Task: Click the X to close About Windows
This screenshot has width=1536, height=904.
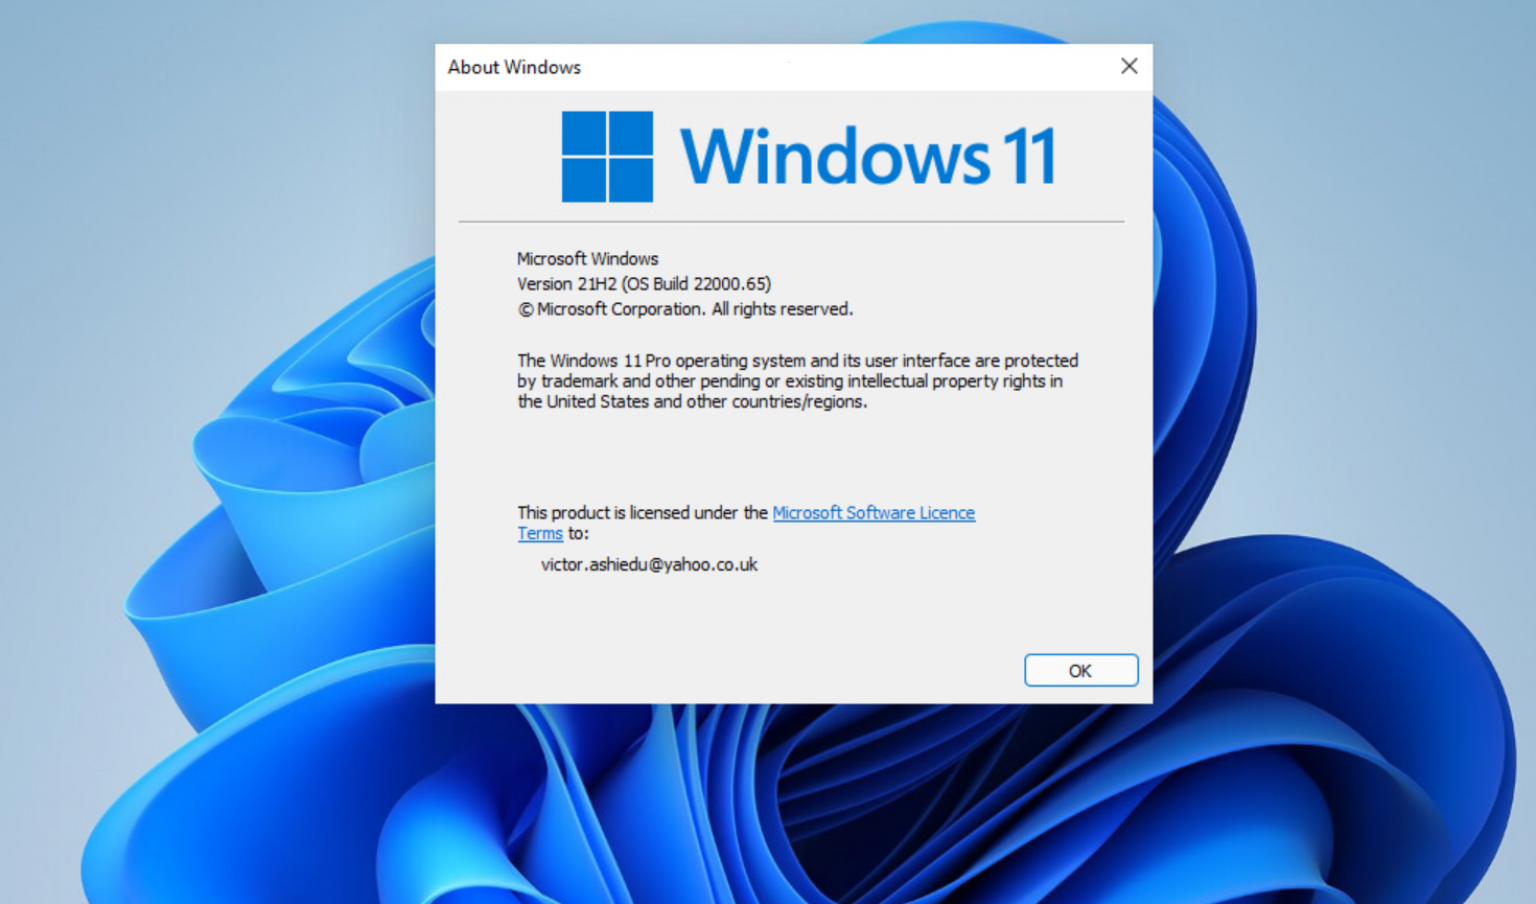Action: (x=1129, y=66)
